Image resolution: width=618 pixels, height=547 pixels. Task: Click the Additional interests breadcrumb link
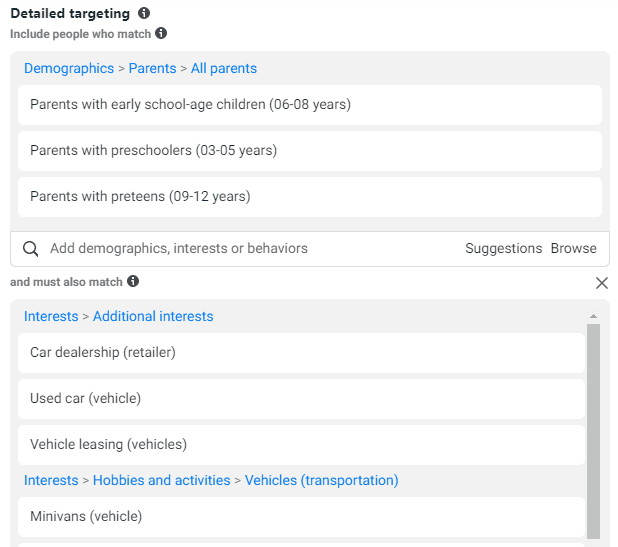153,316
